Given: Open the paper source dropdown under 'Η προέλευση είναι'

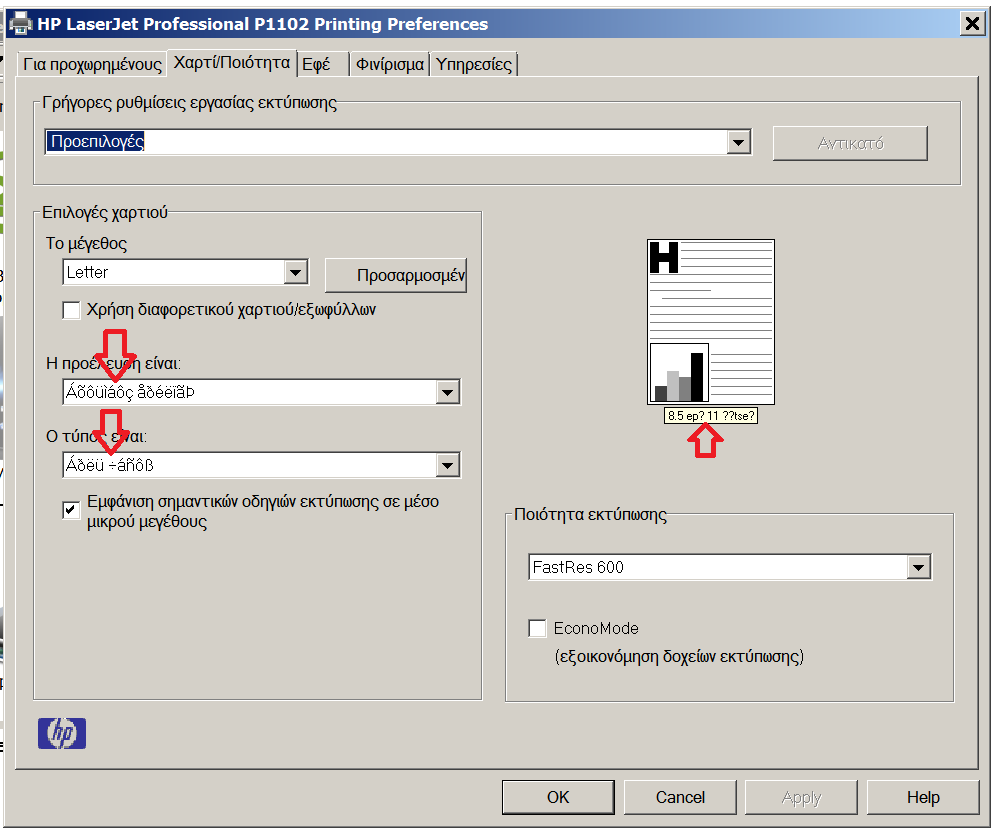Looking at the screenshot, I should (449, 392).
